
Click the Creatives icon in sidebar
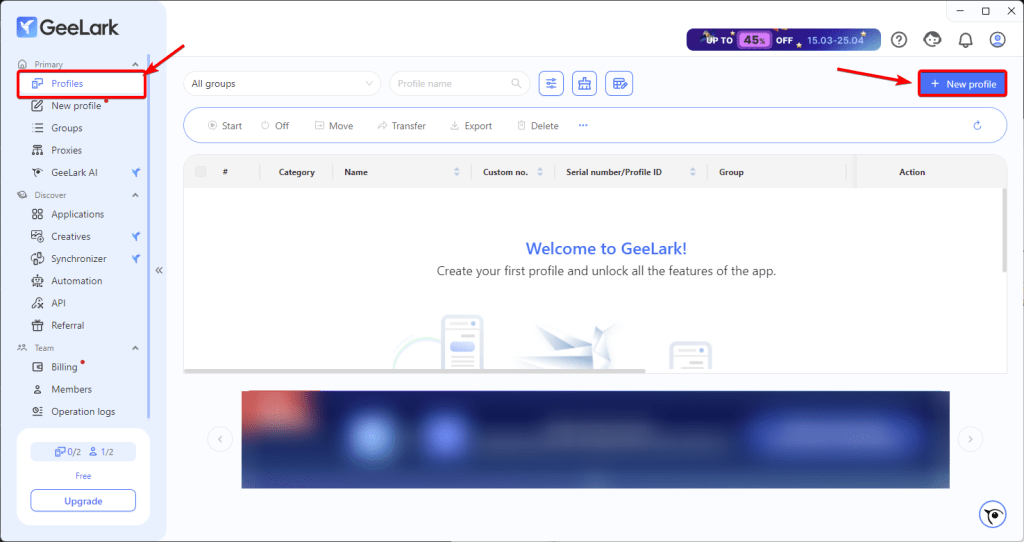(37, 236)
